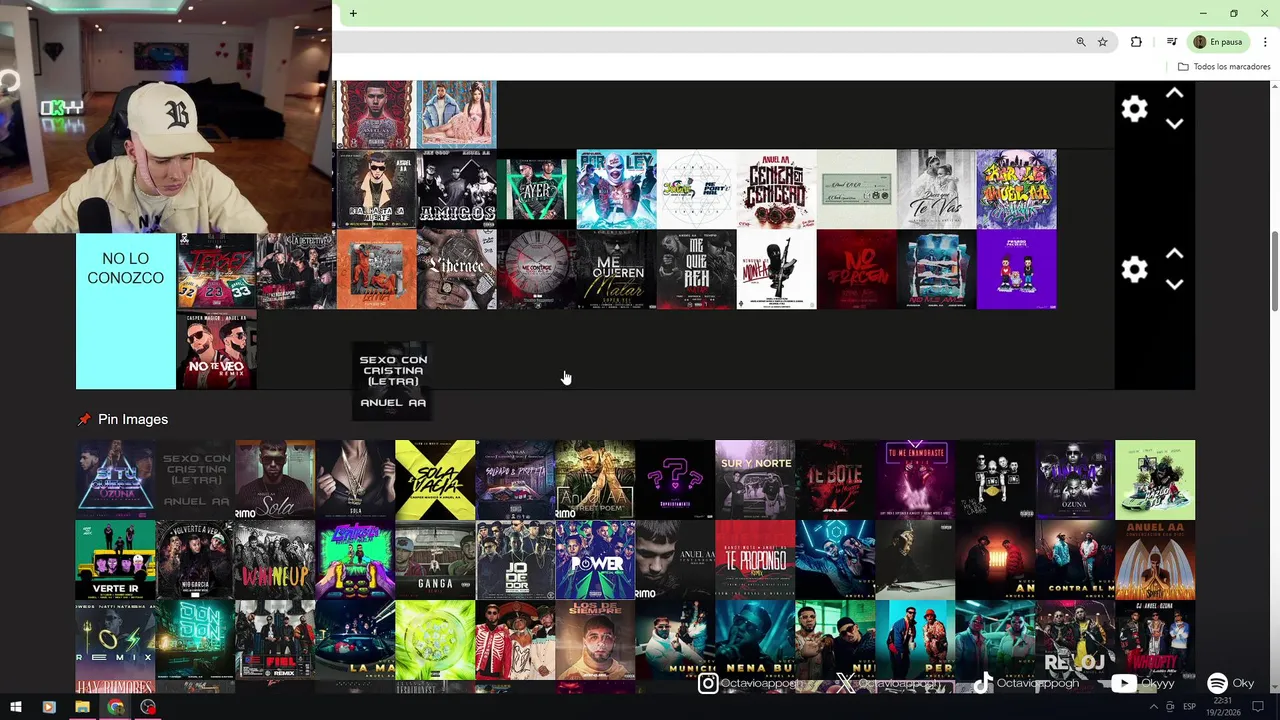Pick the purple question marks cover
Screen dimensions: 1280x720
pos(675,480)
